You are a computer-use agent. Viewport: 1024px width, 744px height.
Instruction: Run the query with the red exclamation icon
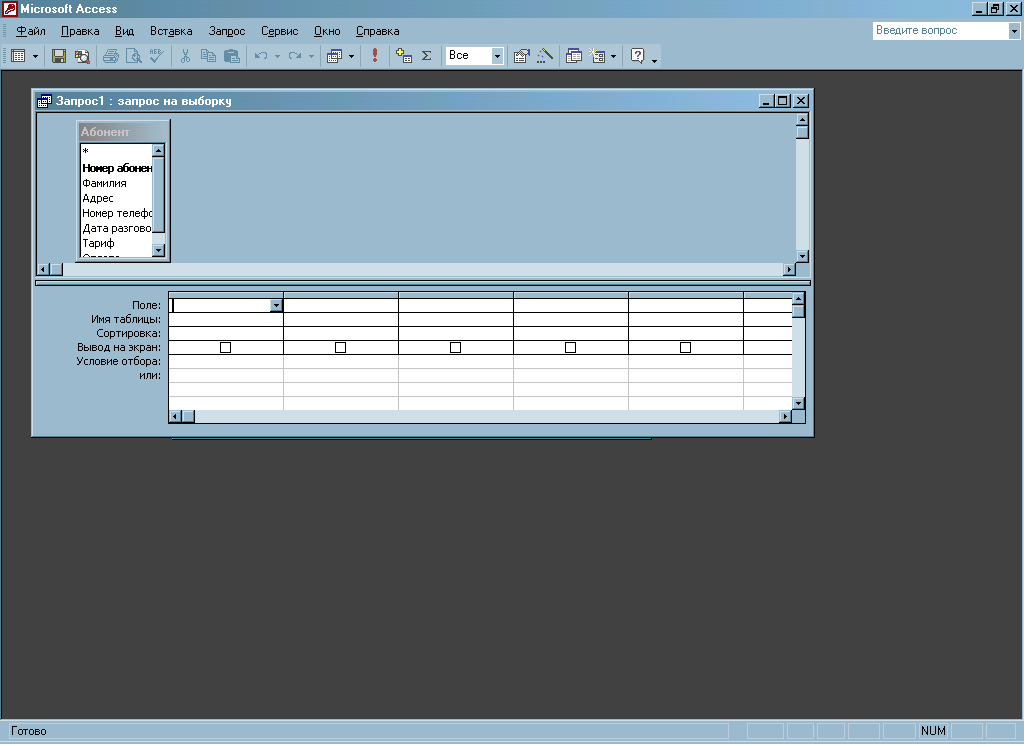[375, 56]
